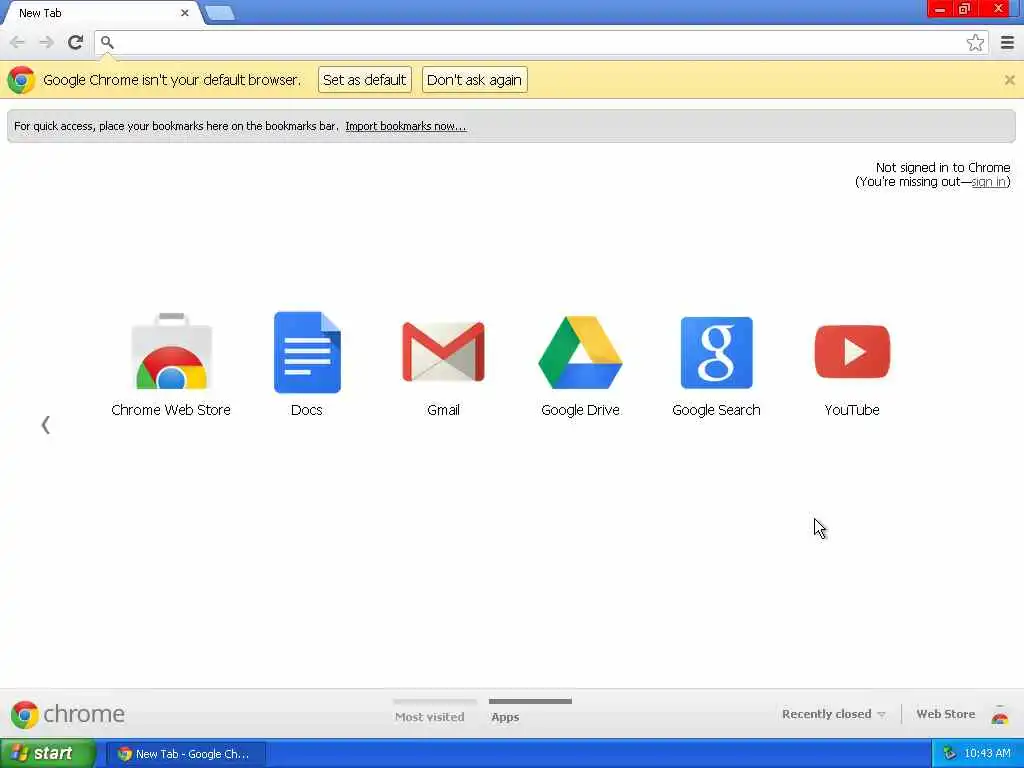Click the taskbar clock showing 10:43 AM
1024x768 pixels.
click(x=987, y=754)
